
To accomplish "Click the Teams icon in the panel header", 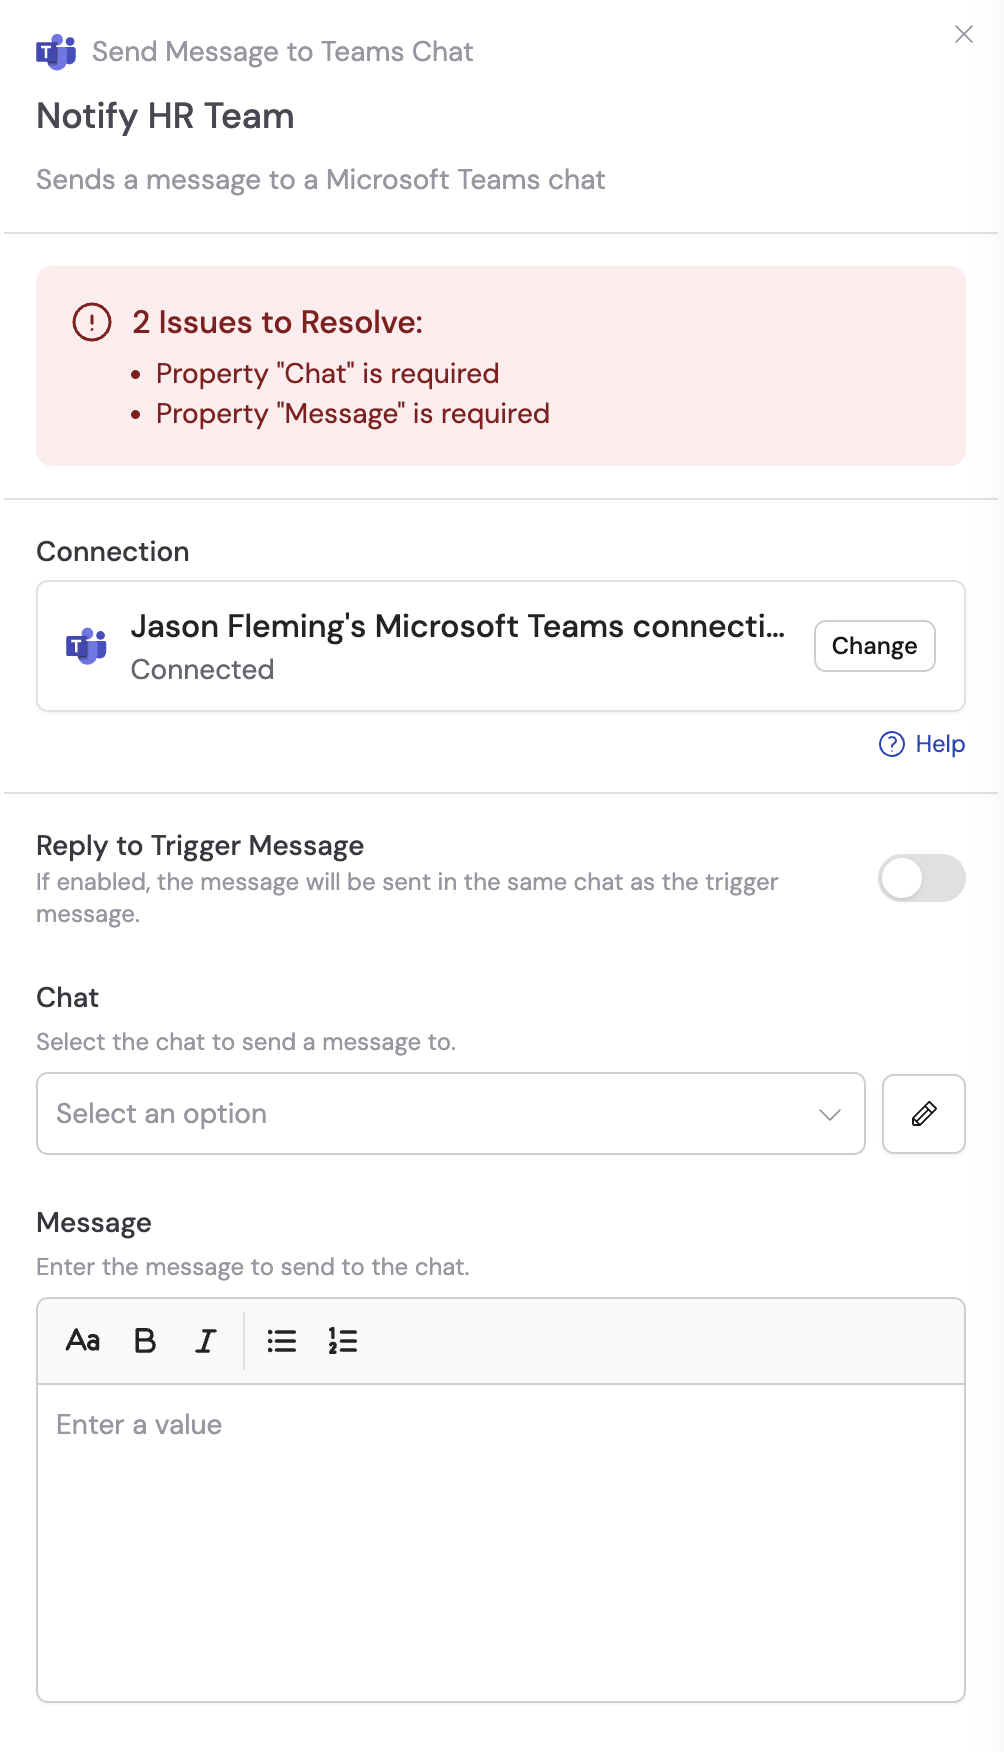I will (x=57, y=51).
